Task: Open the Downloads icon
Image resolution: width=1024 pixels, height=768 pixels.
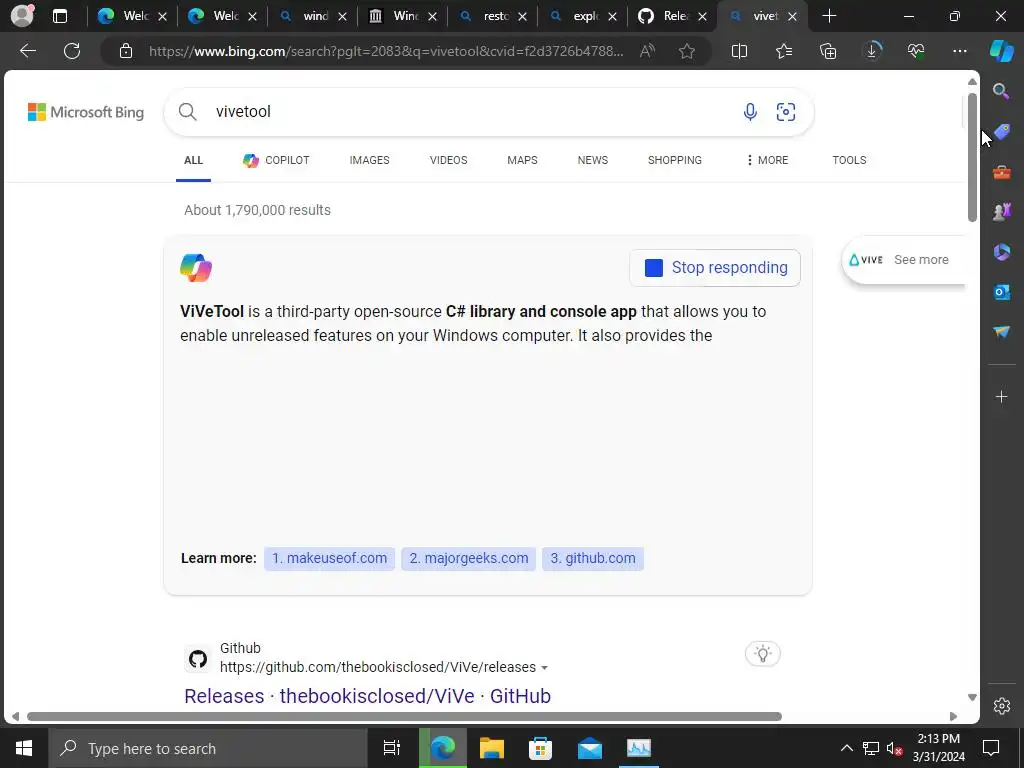Action: 872,51
